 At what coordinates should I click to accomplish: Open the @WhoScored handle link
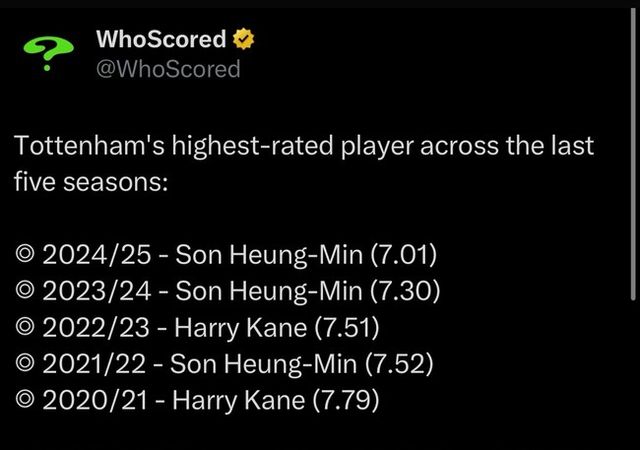coord(167,69)
